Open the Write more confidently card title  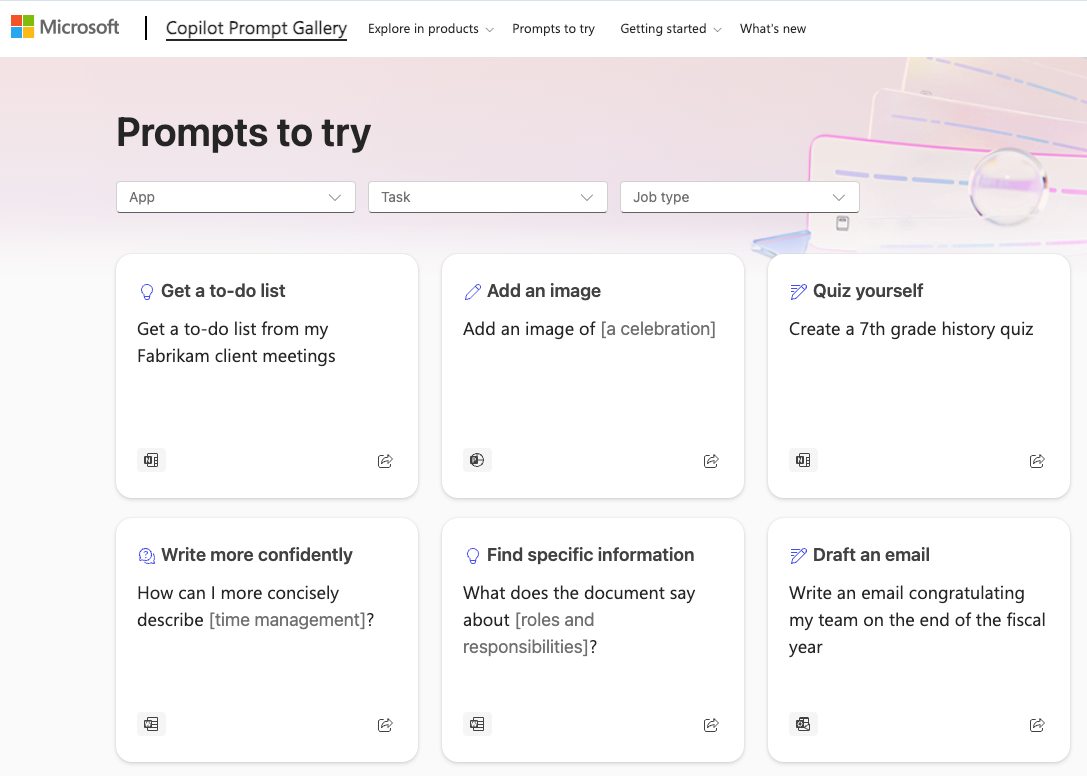(x=256, y=555)
